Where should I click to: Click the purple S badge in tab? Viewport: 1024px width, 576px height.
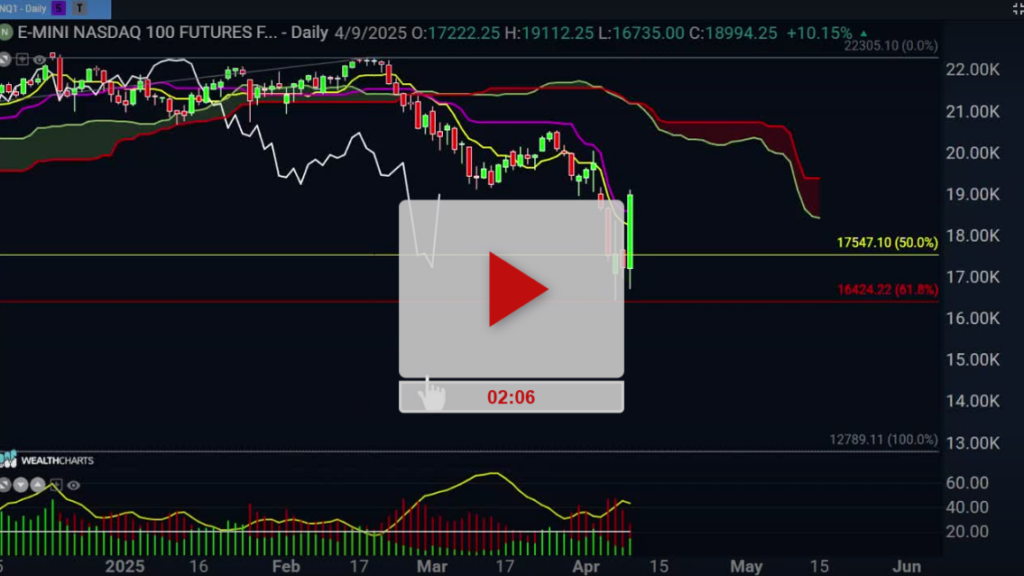59,8
